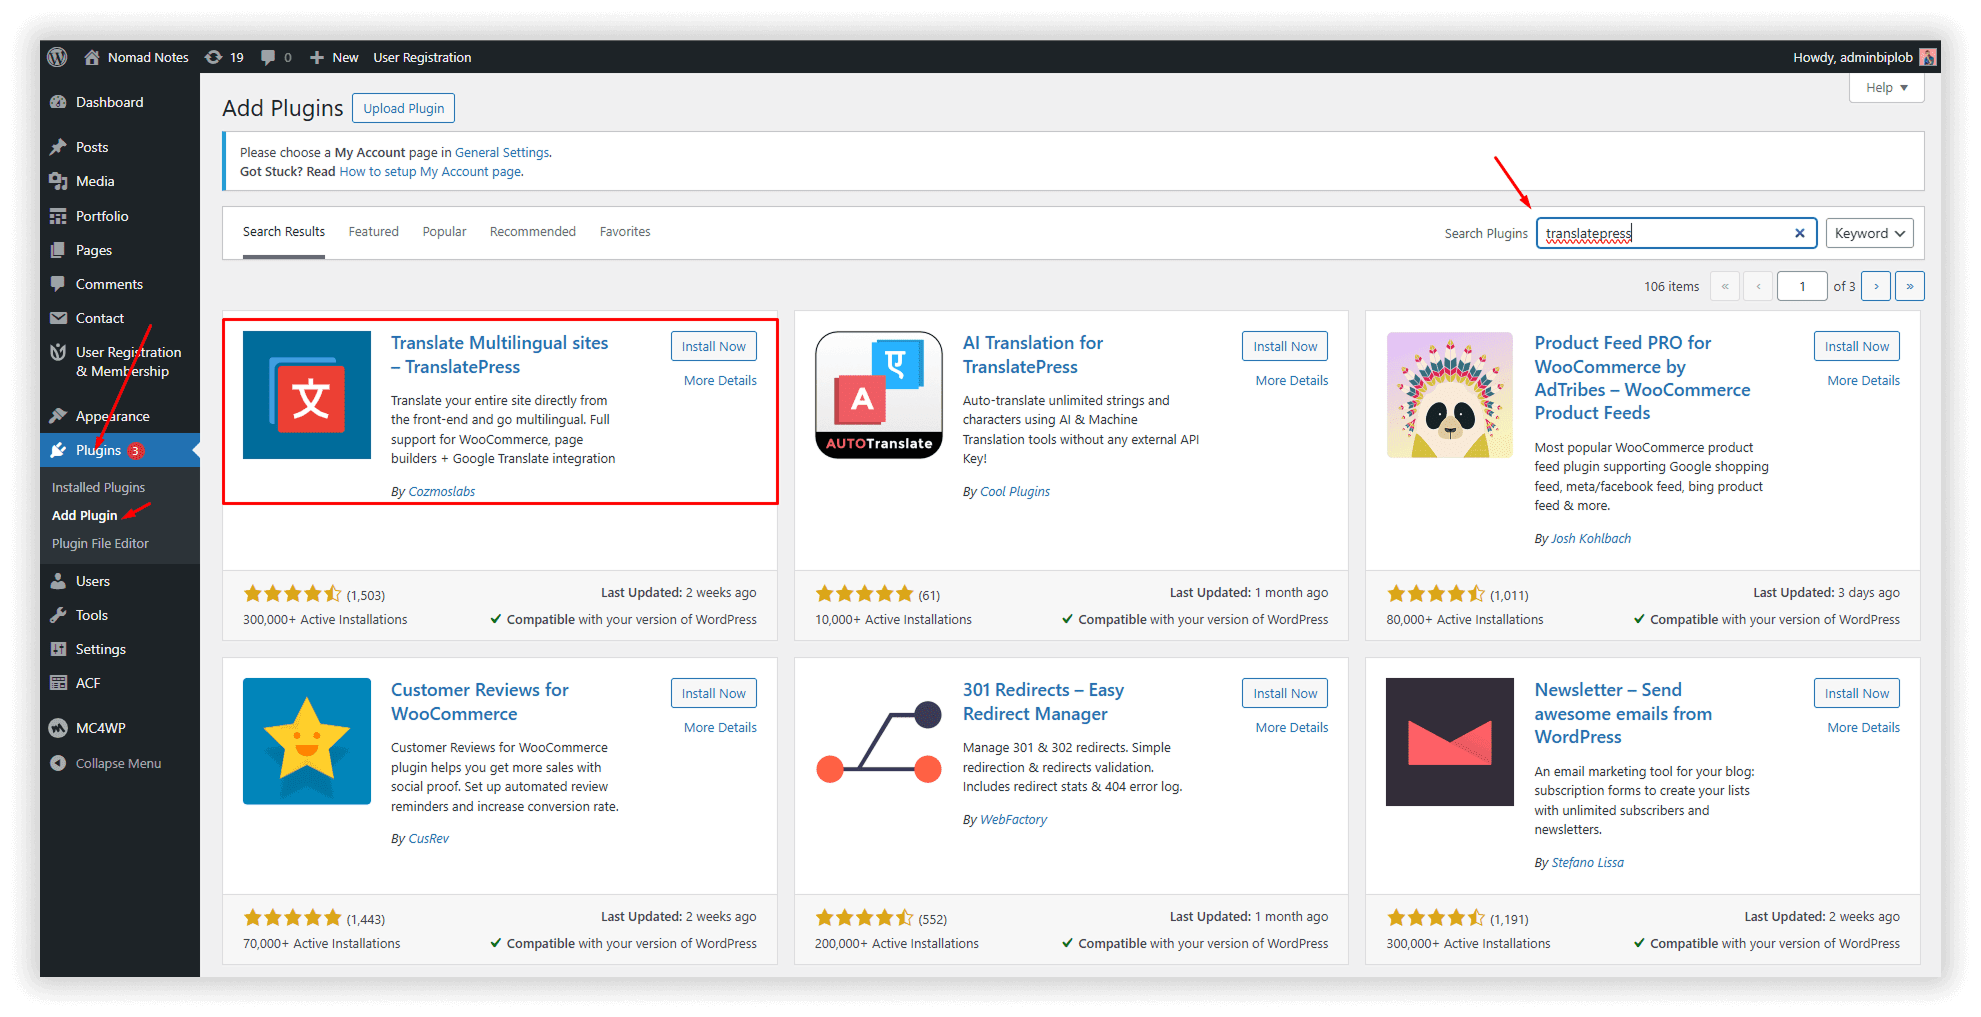1981x1017 pixels.
Task: Install AI Translation for TranslatePress
Action: [1285, 346]
